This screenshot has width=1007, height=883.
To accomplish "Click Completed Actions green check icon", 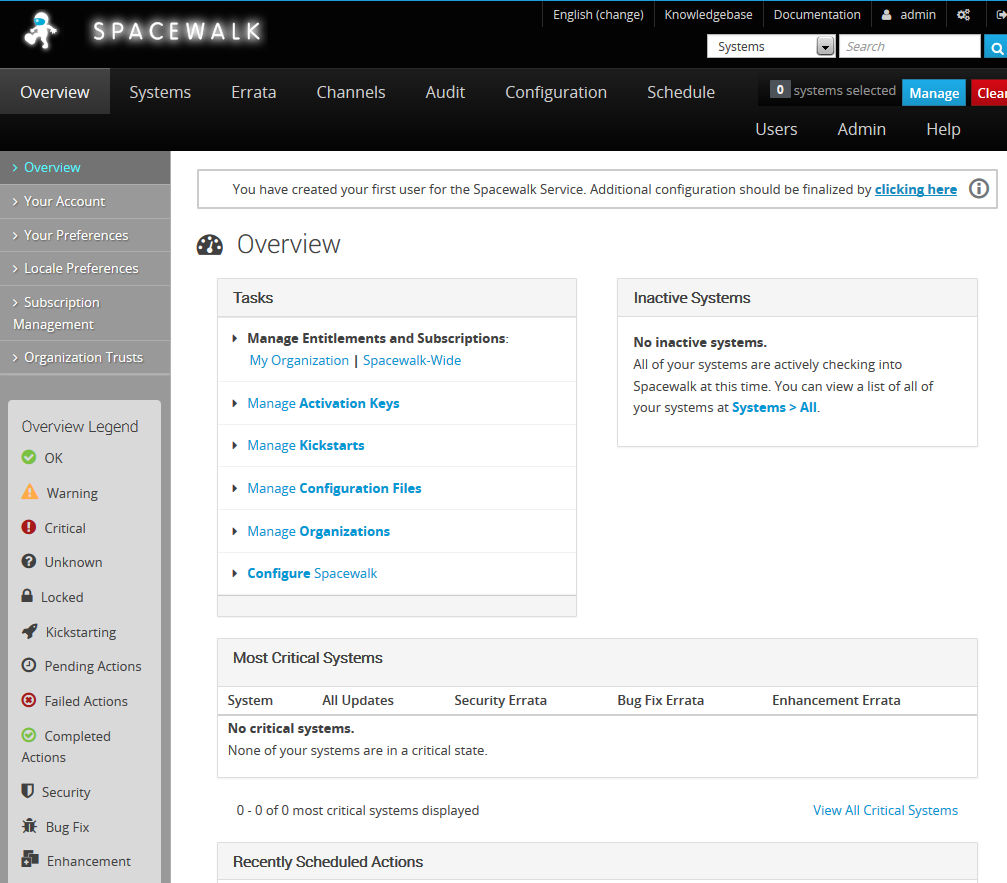I will tap(29, 735).
